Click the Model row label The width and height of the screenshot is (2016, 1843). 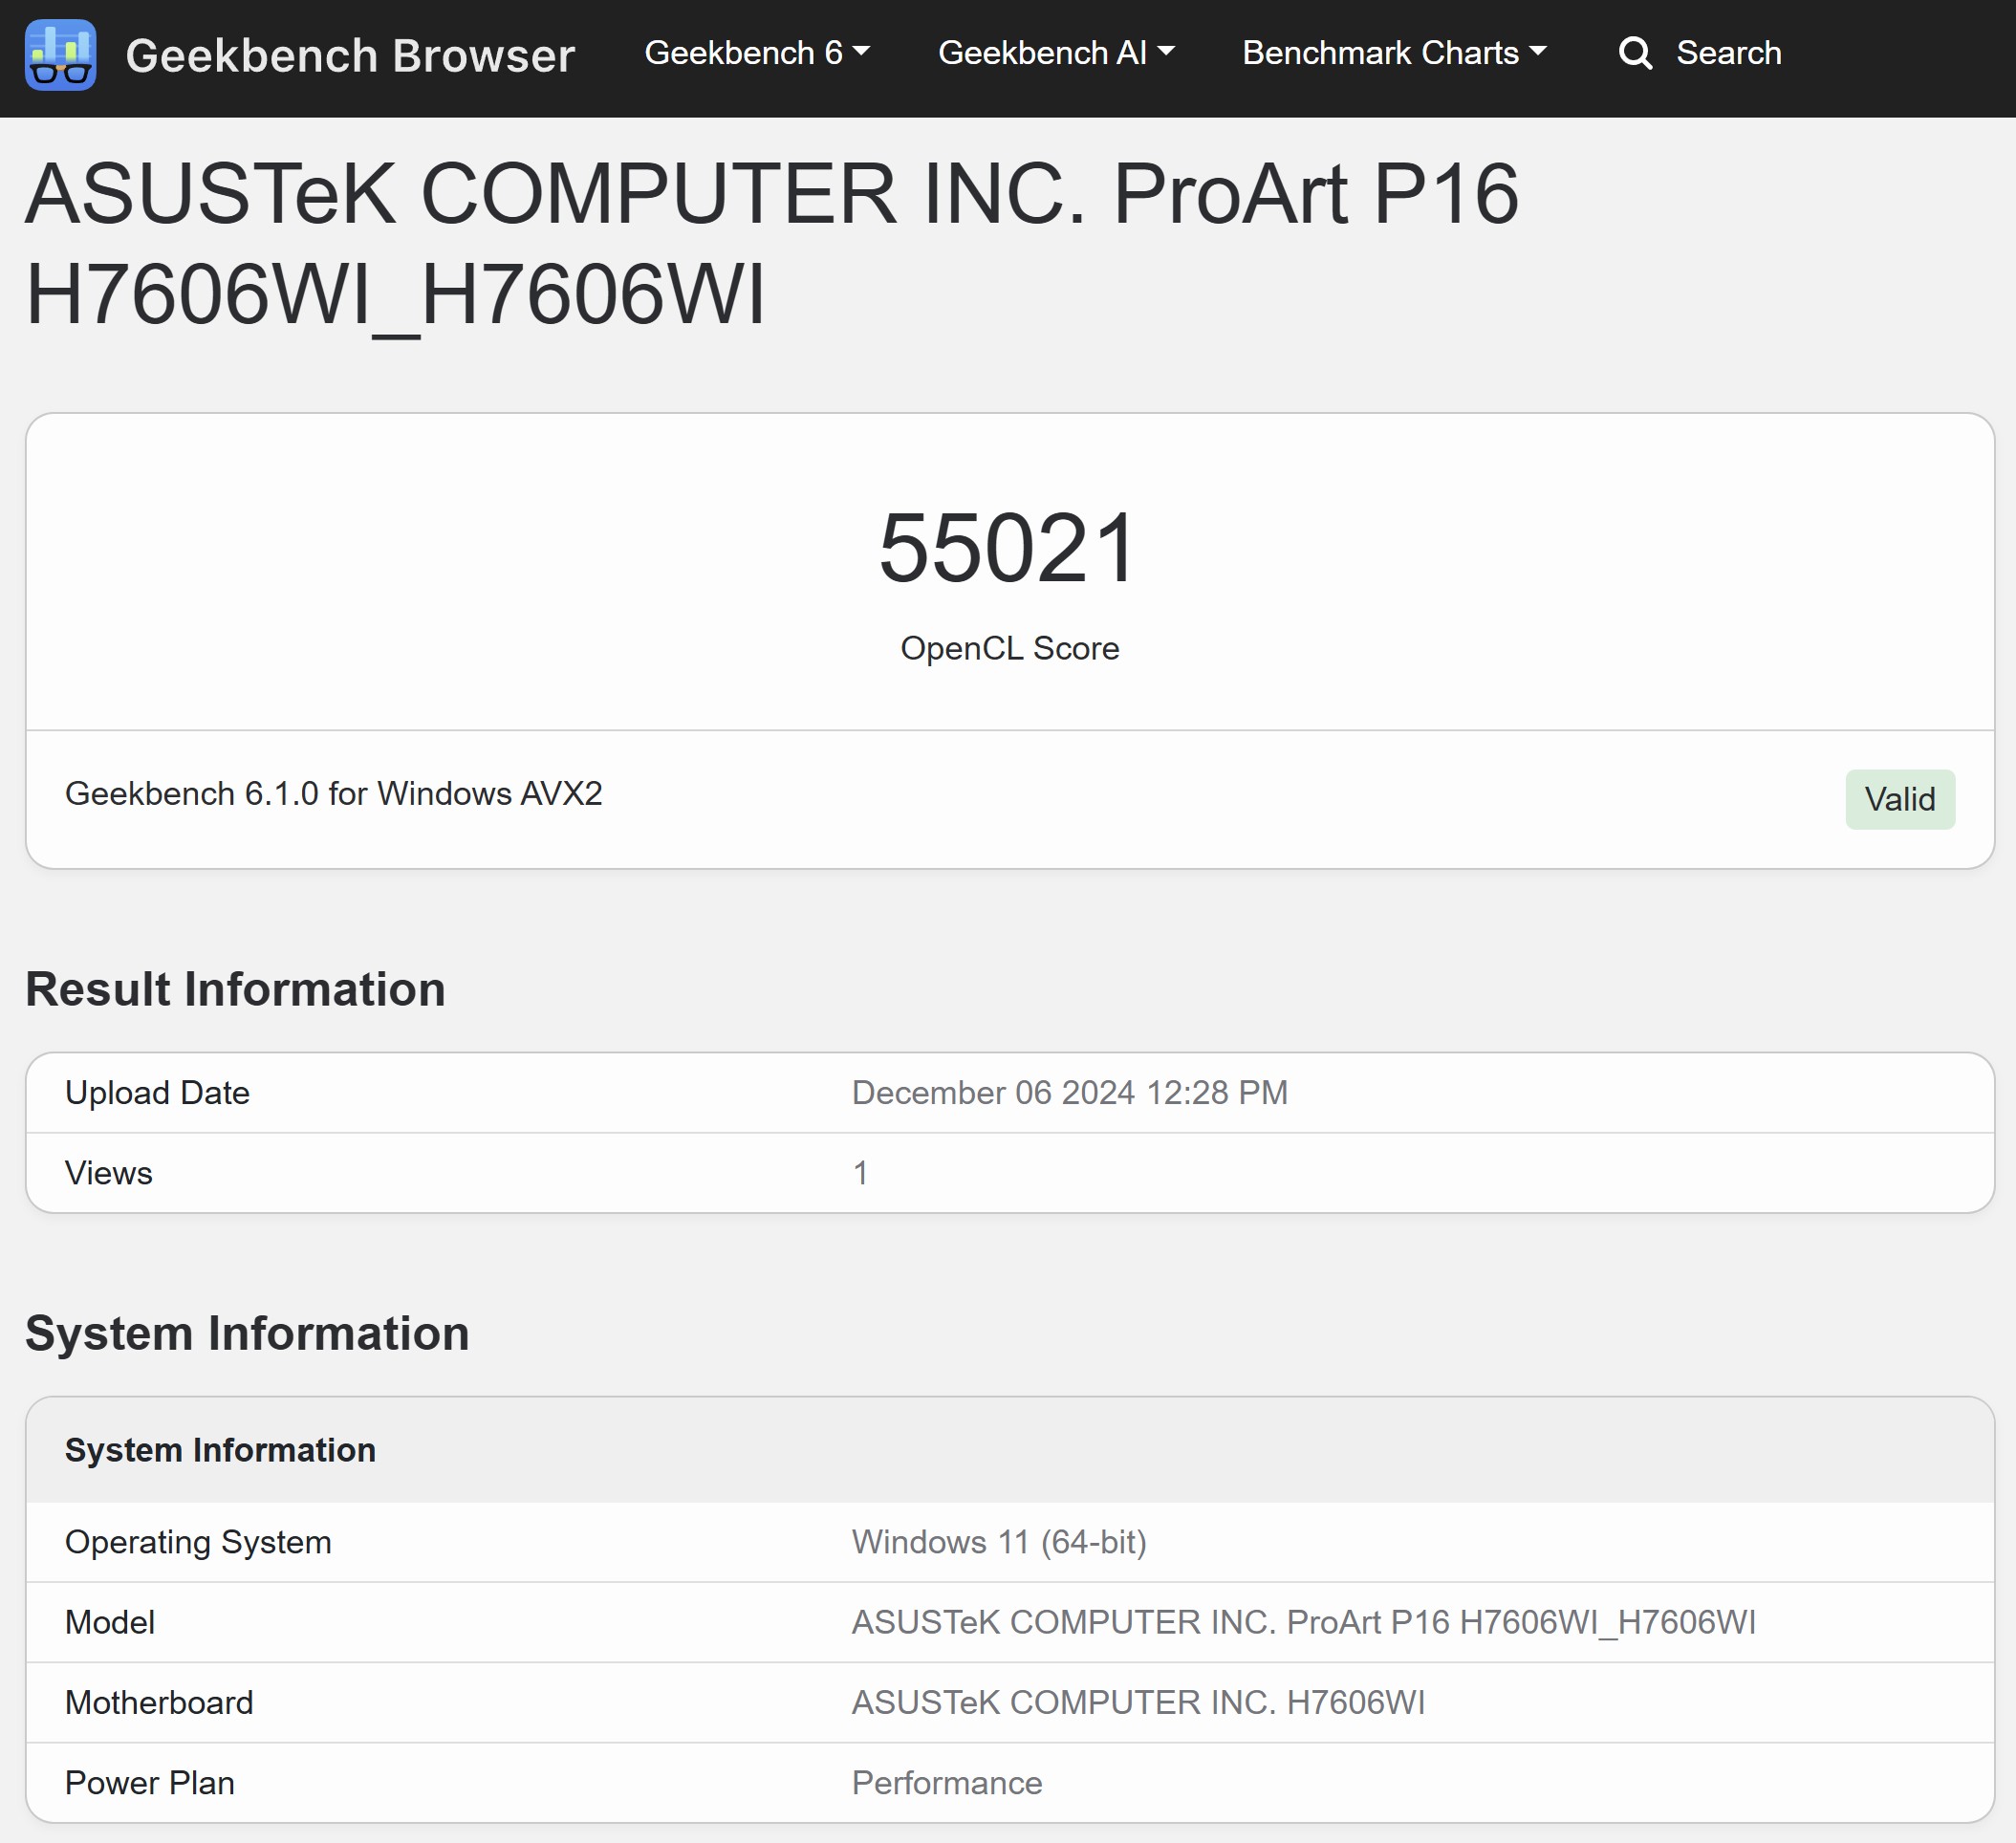click(x=110, y=1622)
